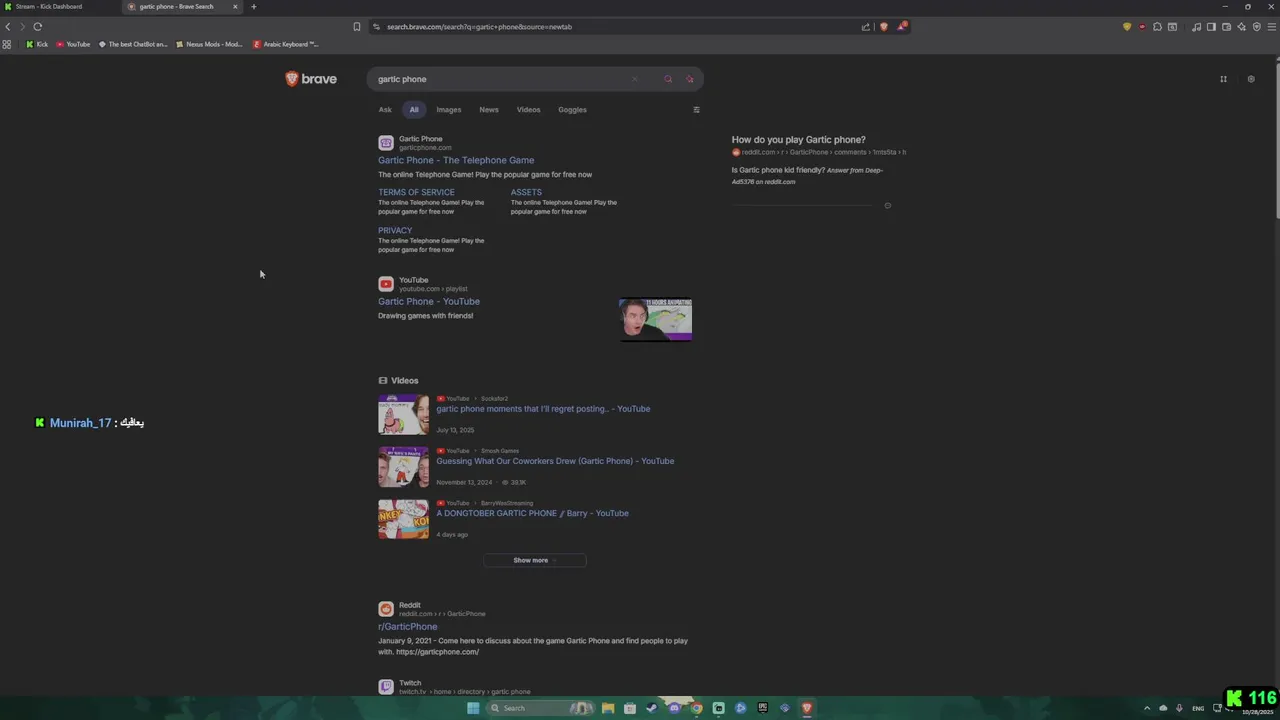Select the All search tab
Screen dimensions: 1280x720
(x=414, y=110)
